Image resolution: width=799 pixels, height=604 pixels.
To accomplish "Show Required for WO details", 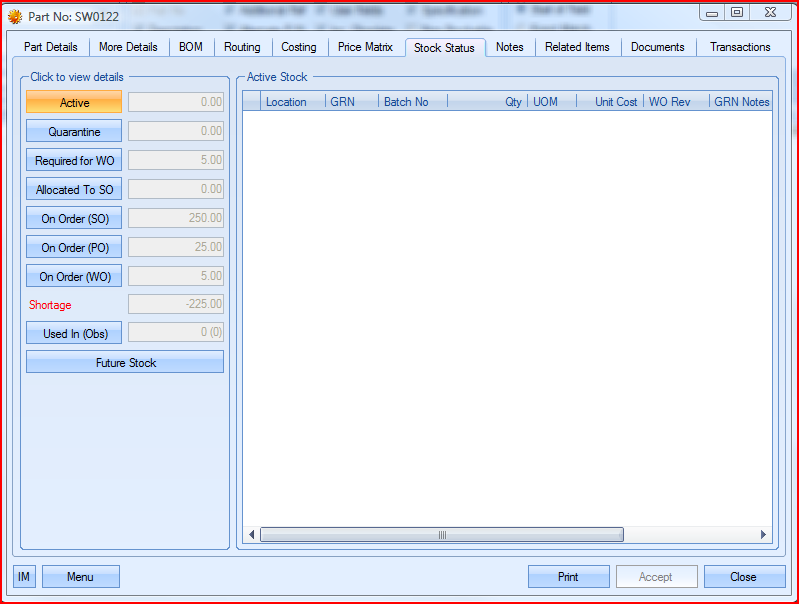I will point(74,161).
